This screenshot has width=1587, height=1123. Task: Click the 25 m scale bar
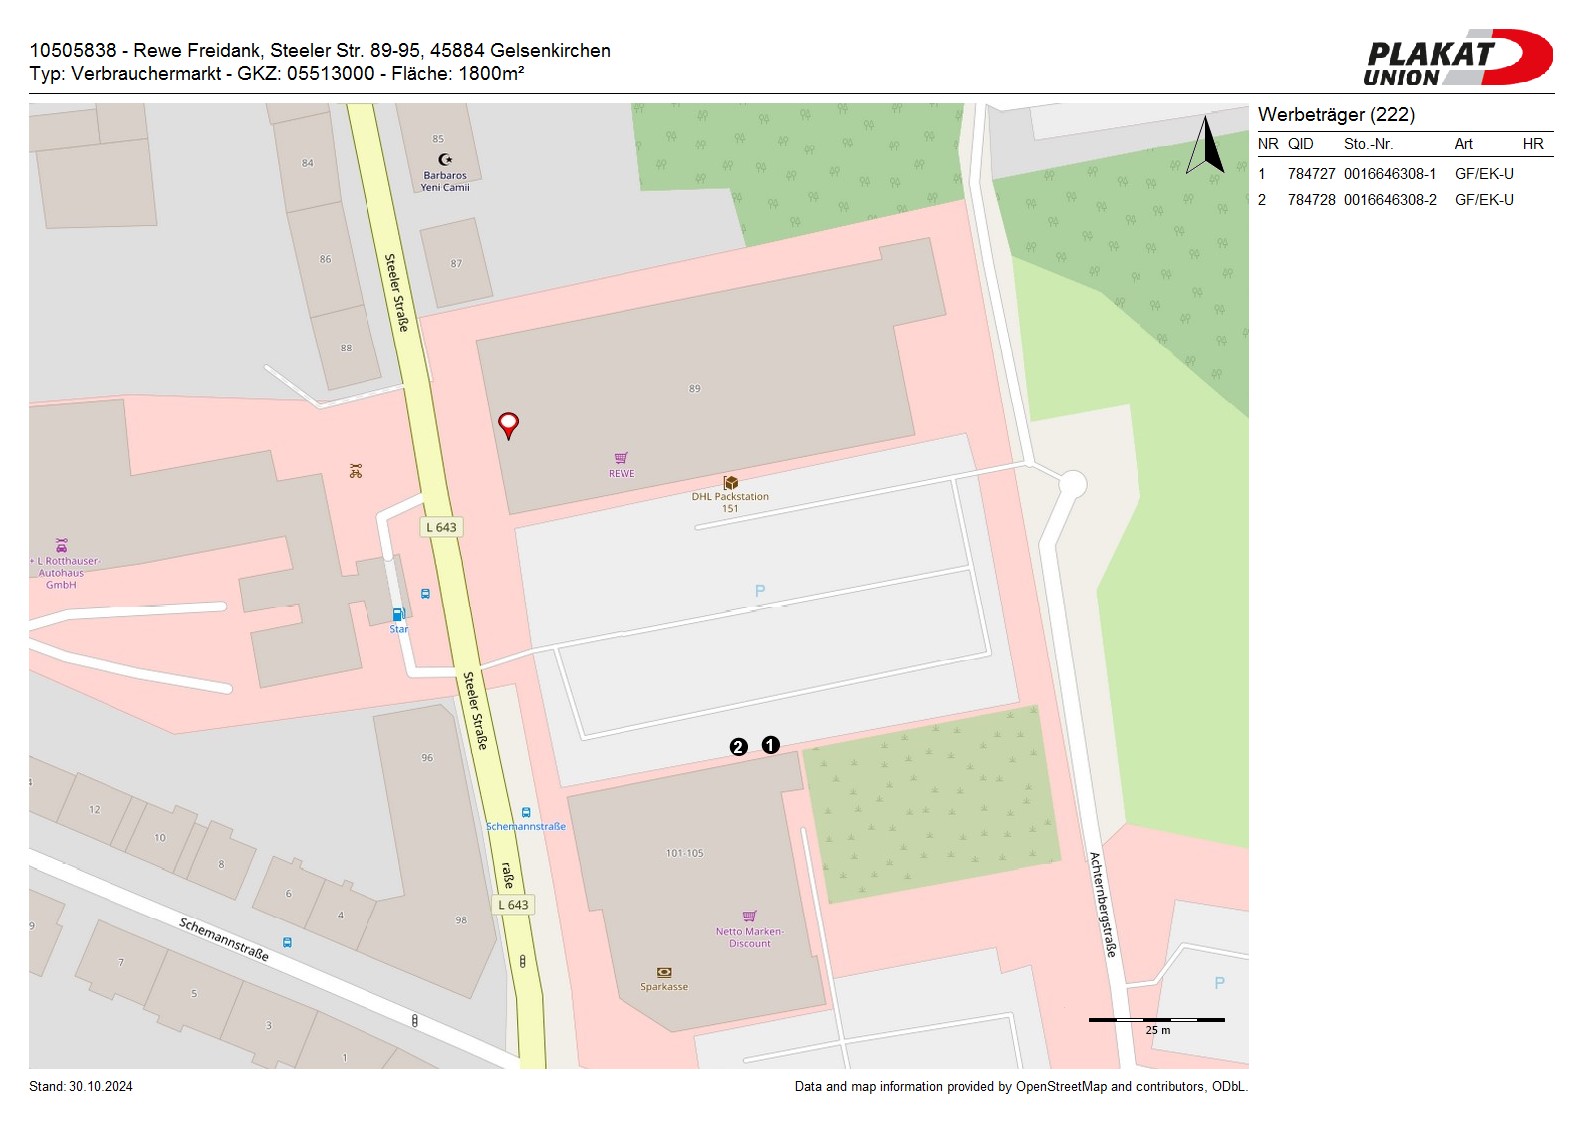click(1156, 1020)
